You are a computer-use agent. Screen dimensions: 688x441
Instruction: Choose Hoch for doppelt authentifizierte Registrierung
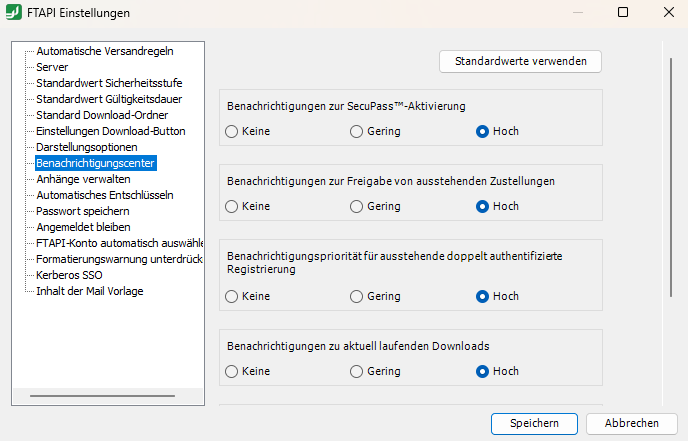pos(483,296)
